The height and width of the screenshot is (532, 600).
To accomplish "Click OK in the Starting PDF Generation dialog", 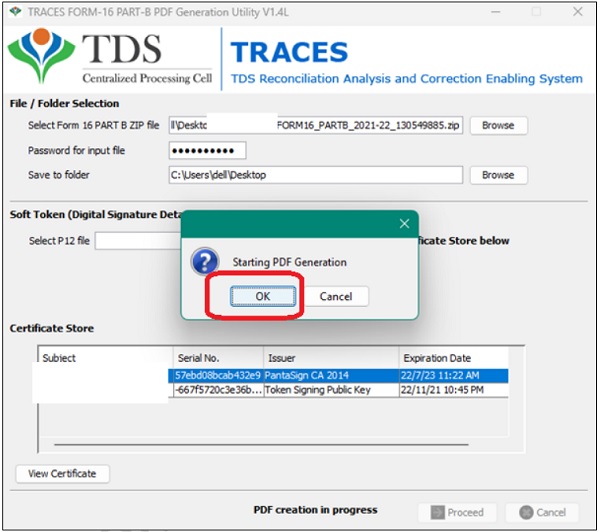I will 262,297.
